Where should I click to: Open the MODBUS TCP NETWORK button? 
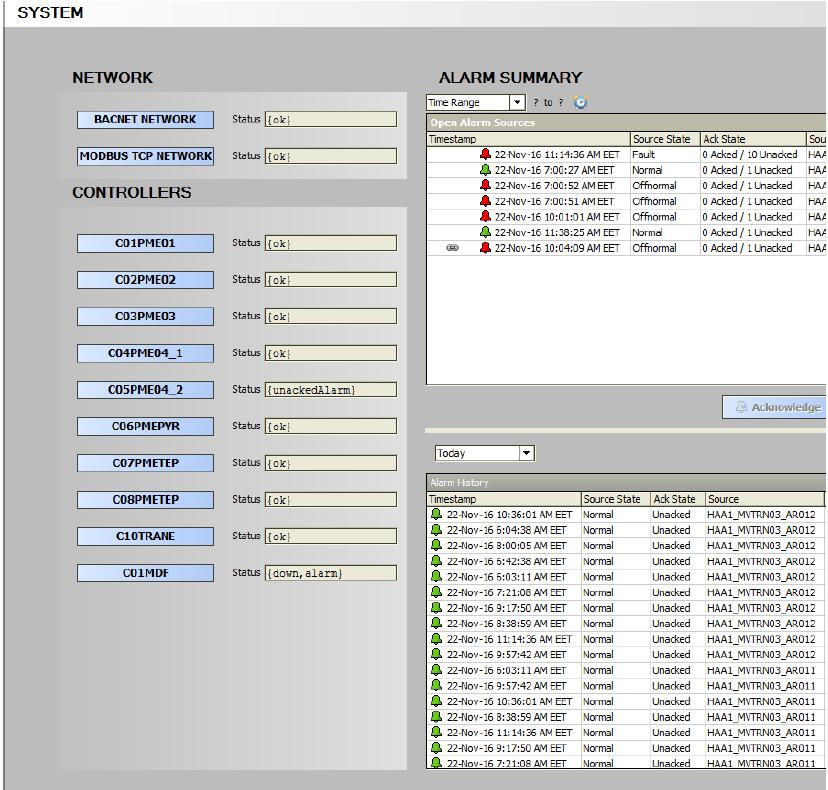point(145,156)
